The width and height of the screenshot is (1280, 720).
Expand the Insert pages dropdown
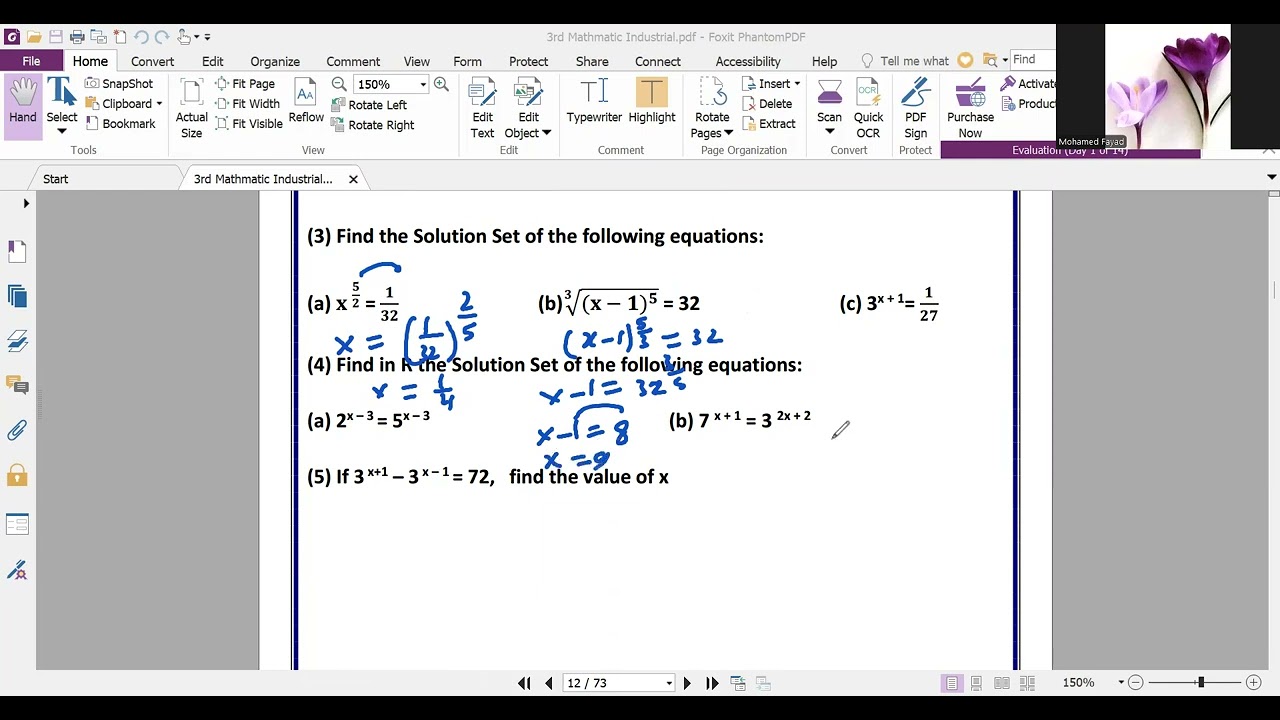tap(797, 84)
